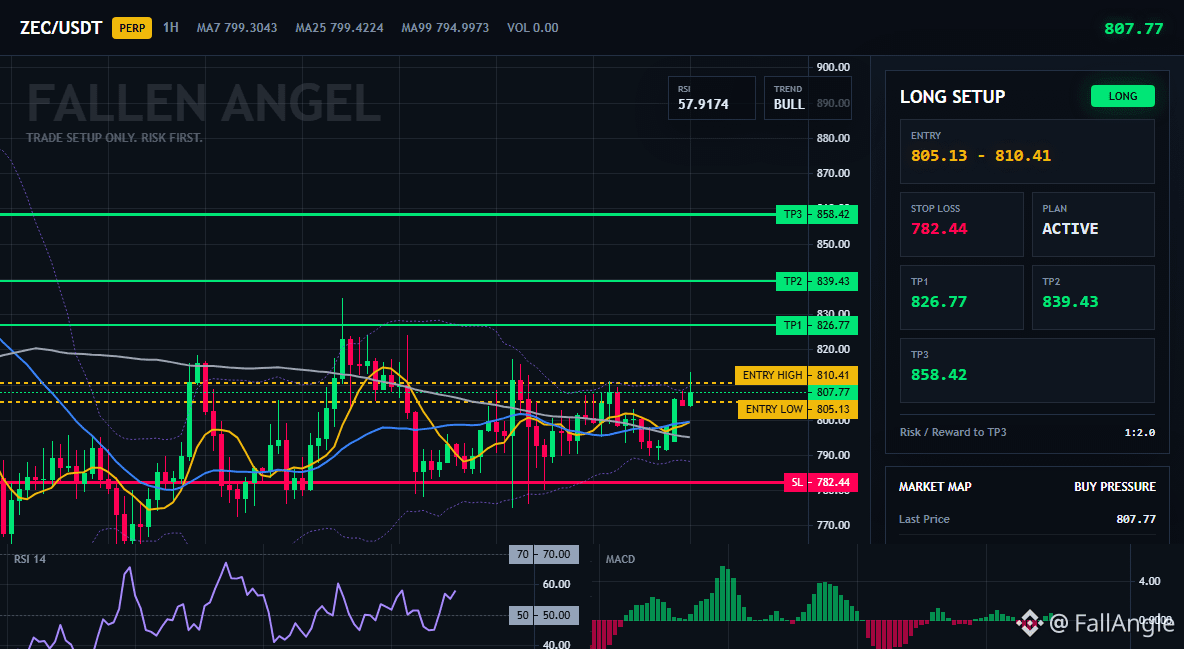This screenshot has width=1184, height=649.
Task: Click the red SL chart tag
Action: pyautogui.click(x=796, y=482)
